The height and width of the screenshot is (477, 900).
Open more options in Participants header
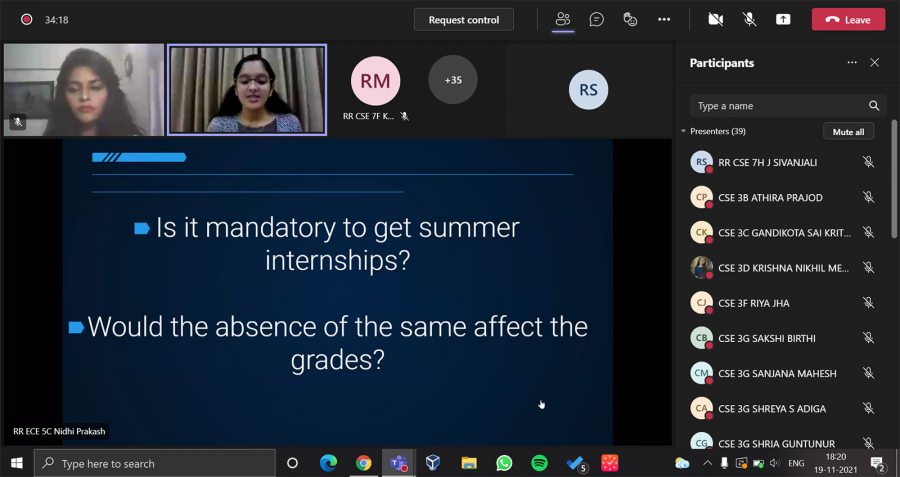(x=852, y=62)
